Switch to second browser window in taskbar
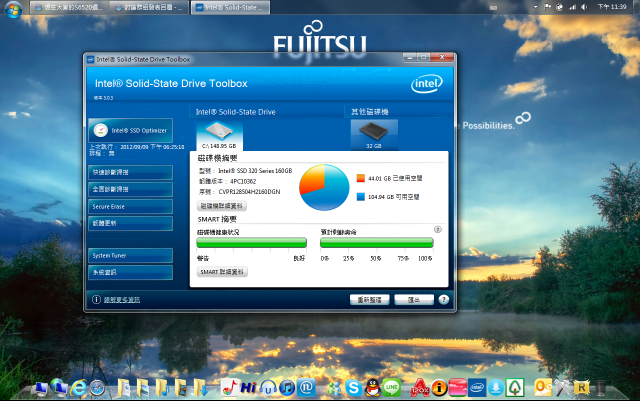640x401 pixels. click(150, 7)
